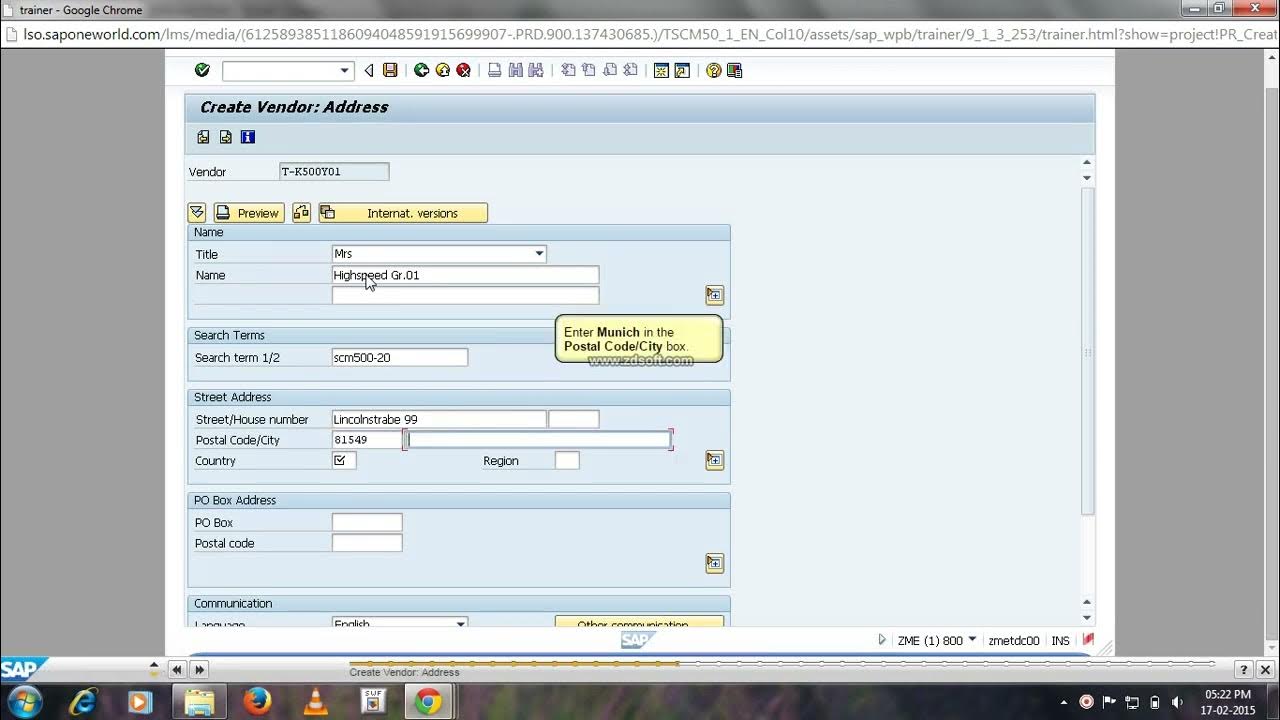Click the Street field Lincolnstrabe 99

click(439, 419)
